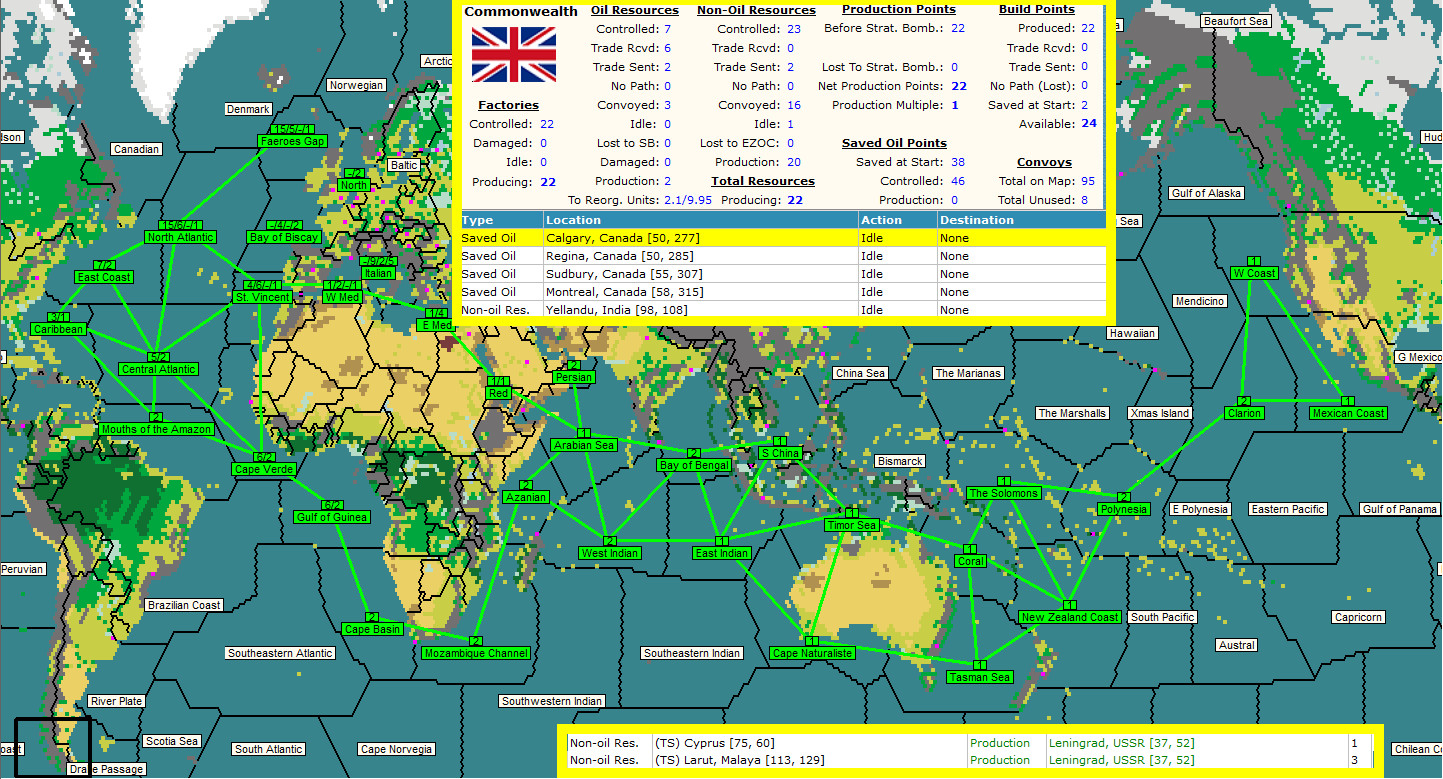1443x779 pixels.
Task: Click the Mouths of the Amazon label
Action: tap(156, 430)
